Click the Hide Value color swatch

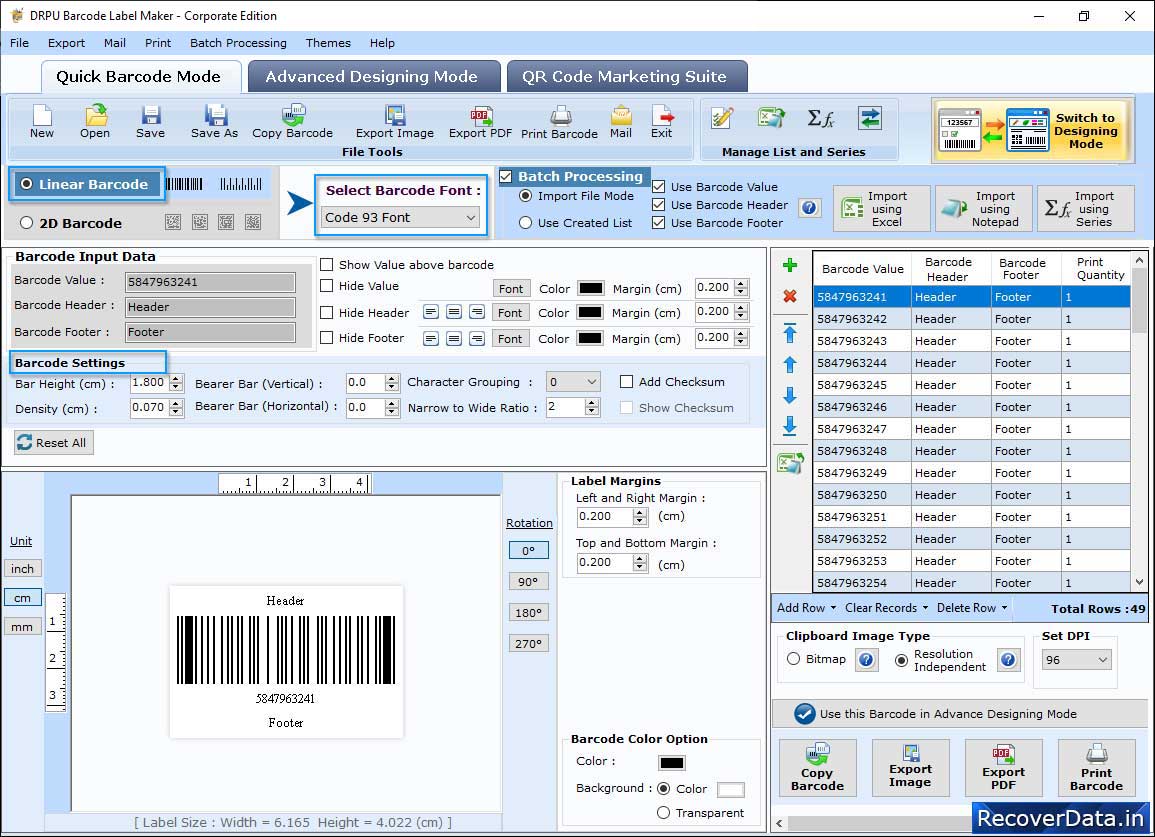point(591,288)
